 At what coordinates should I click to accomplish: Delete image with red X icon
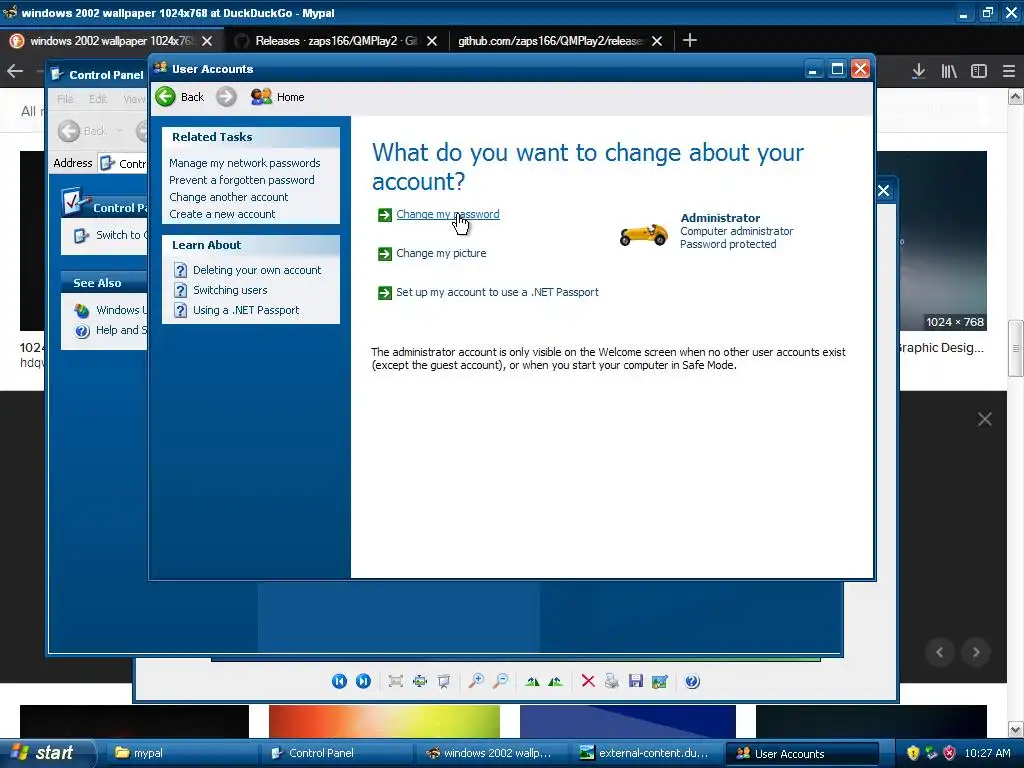[588, 682]
